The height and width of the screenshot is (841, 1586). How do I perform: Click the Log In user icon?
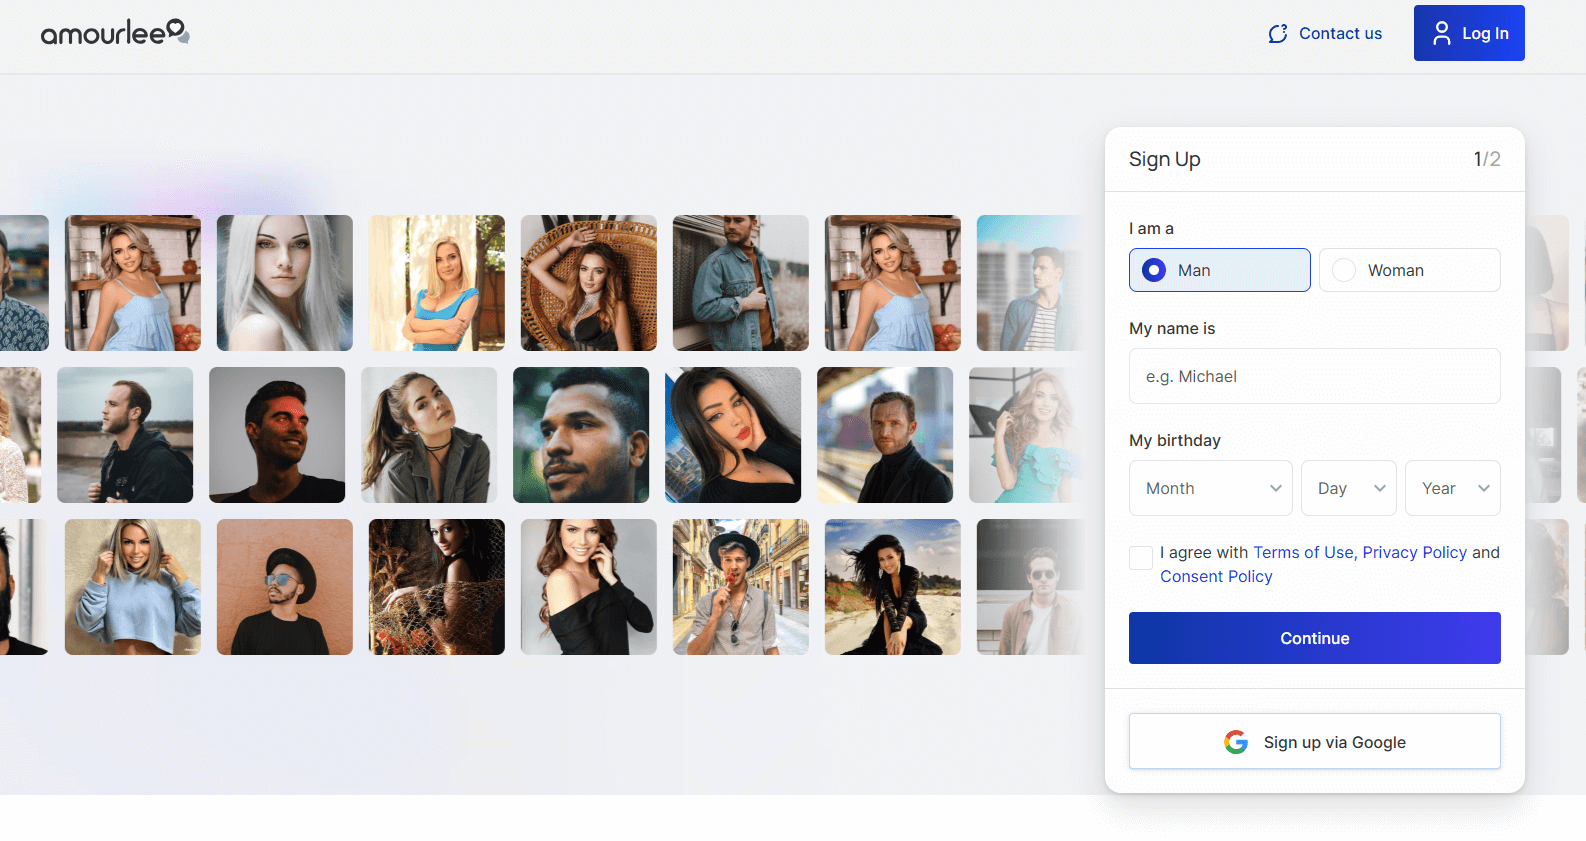(1441, 33)
